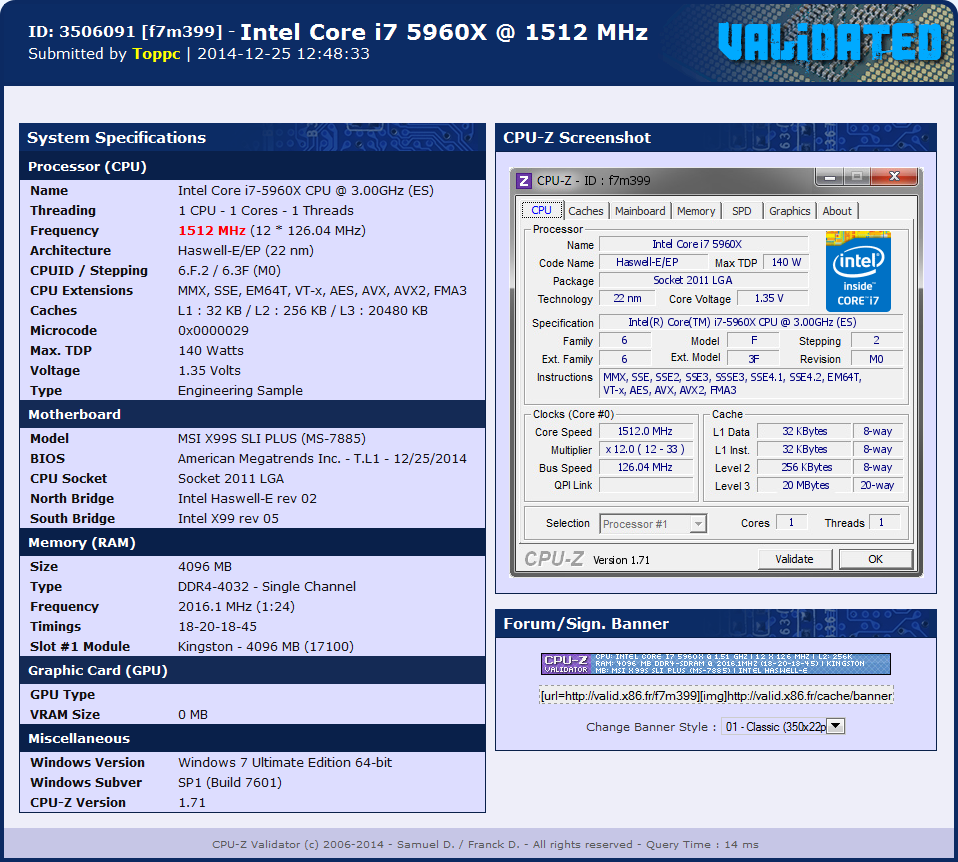Minimize the CPU-Z window
This screenshot has height=862, width=958.
click(830, 177)
